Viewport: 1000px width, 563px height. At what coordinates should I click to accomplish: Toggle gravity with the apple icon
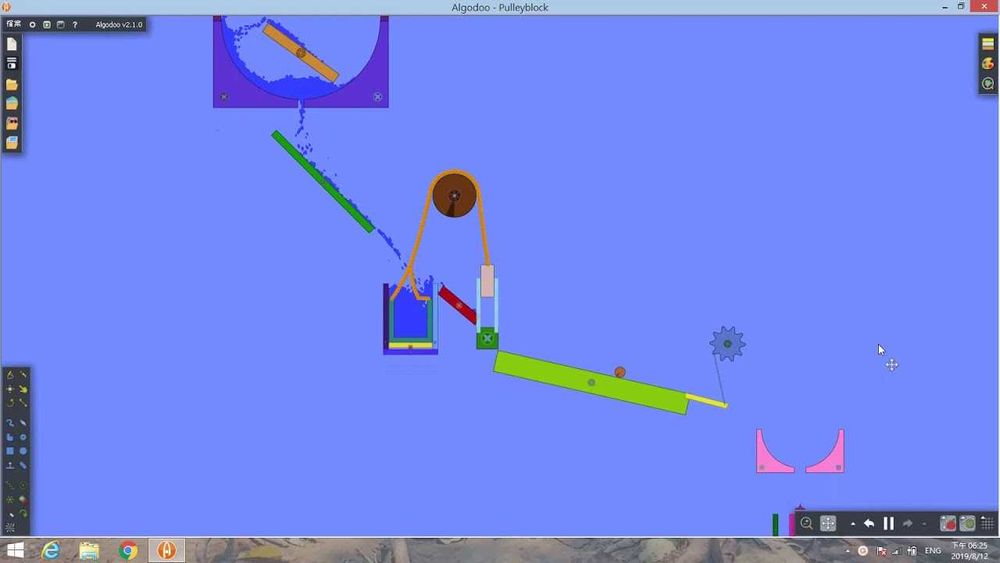pos(948,523)
